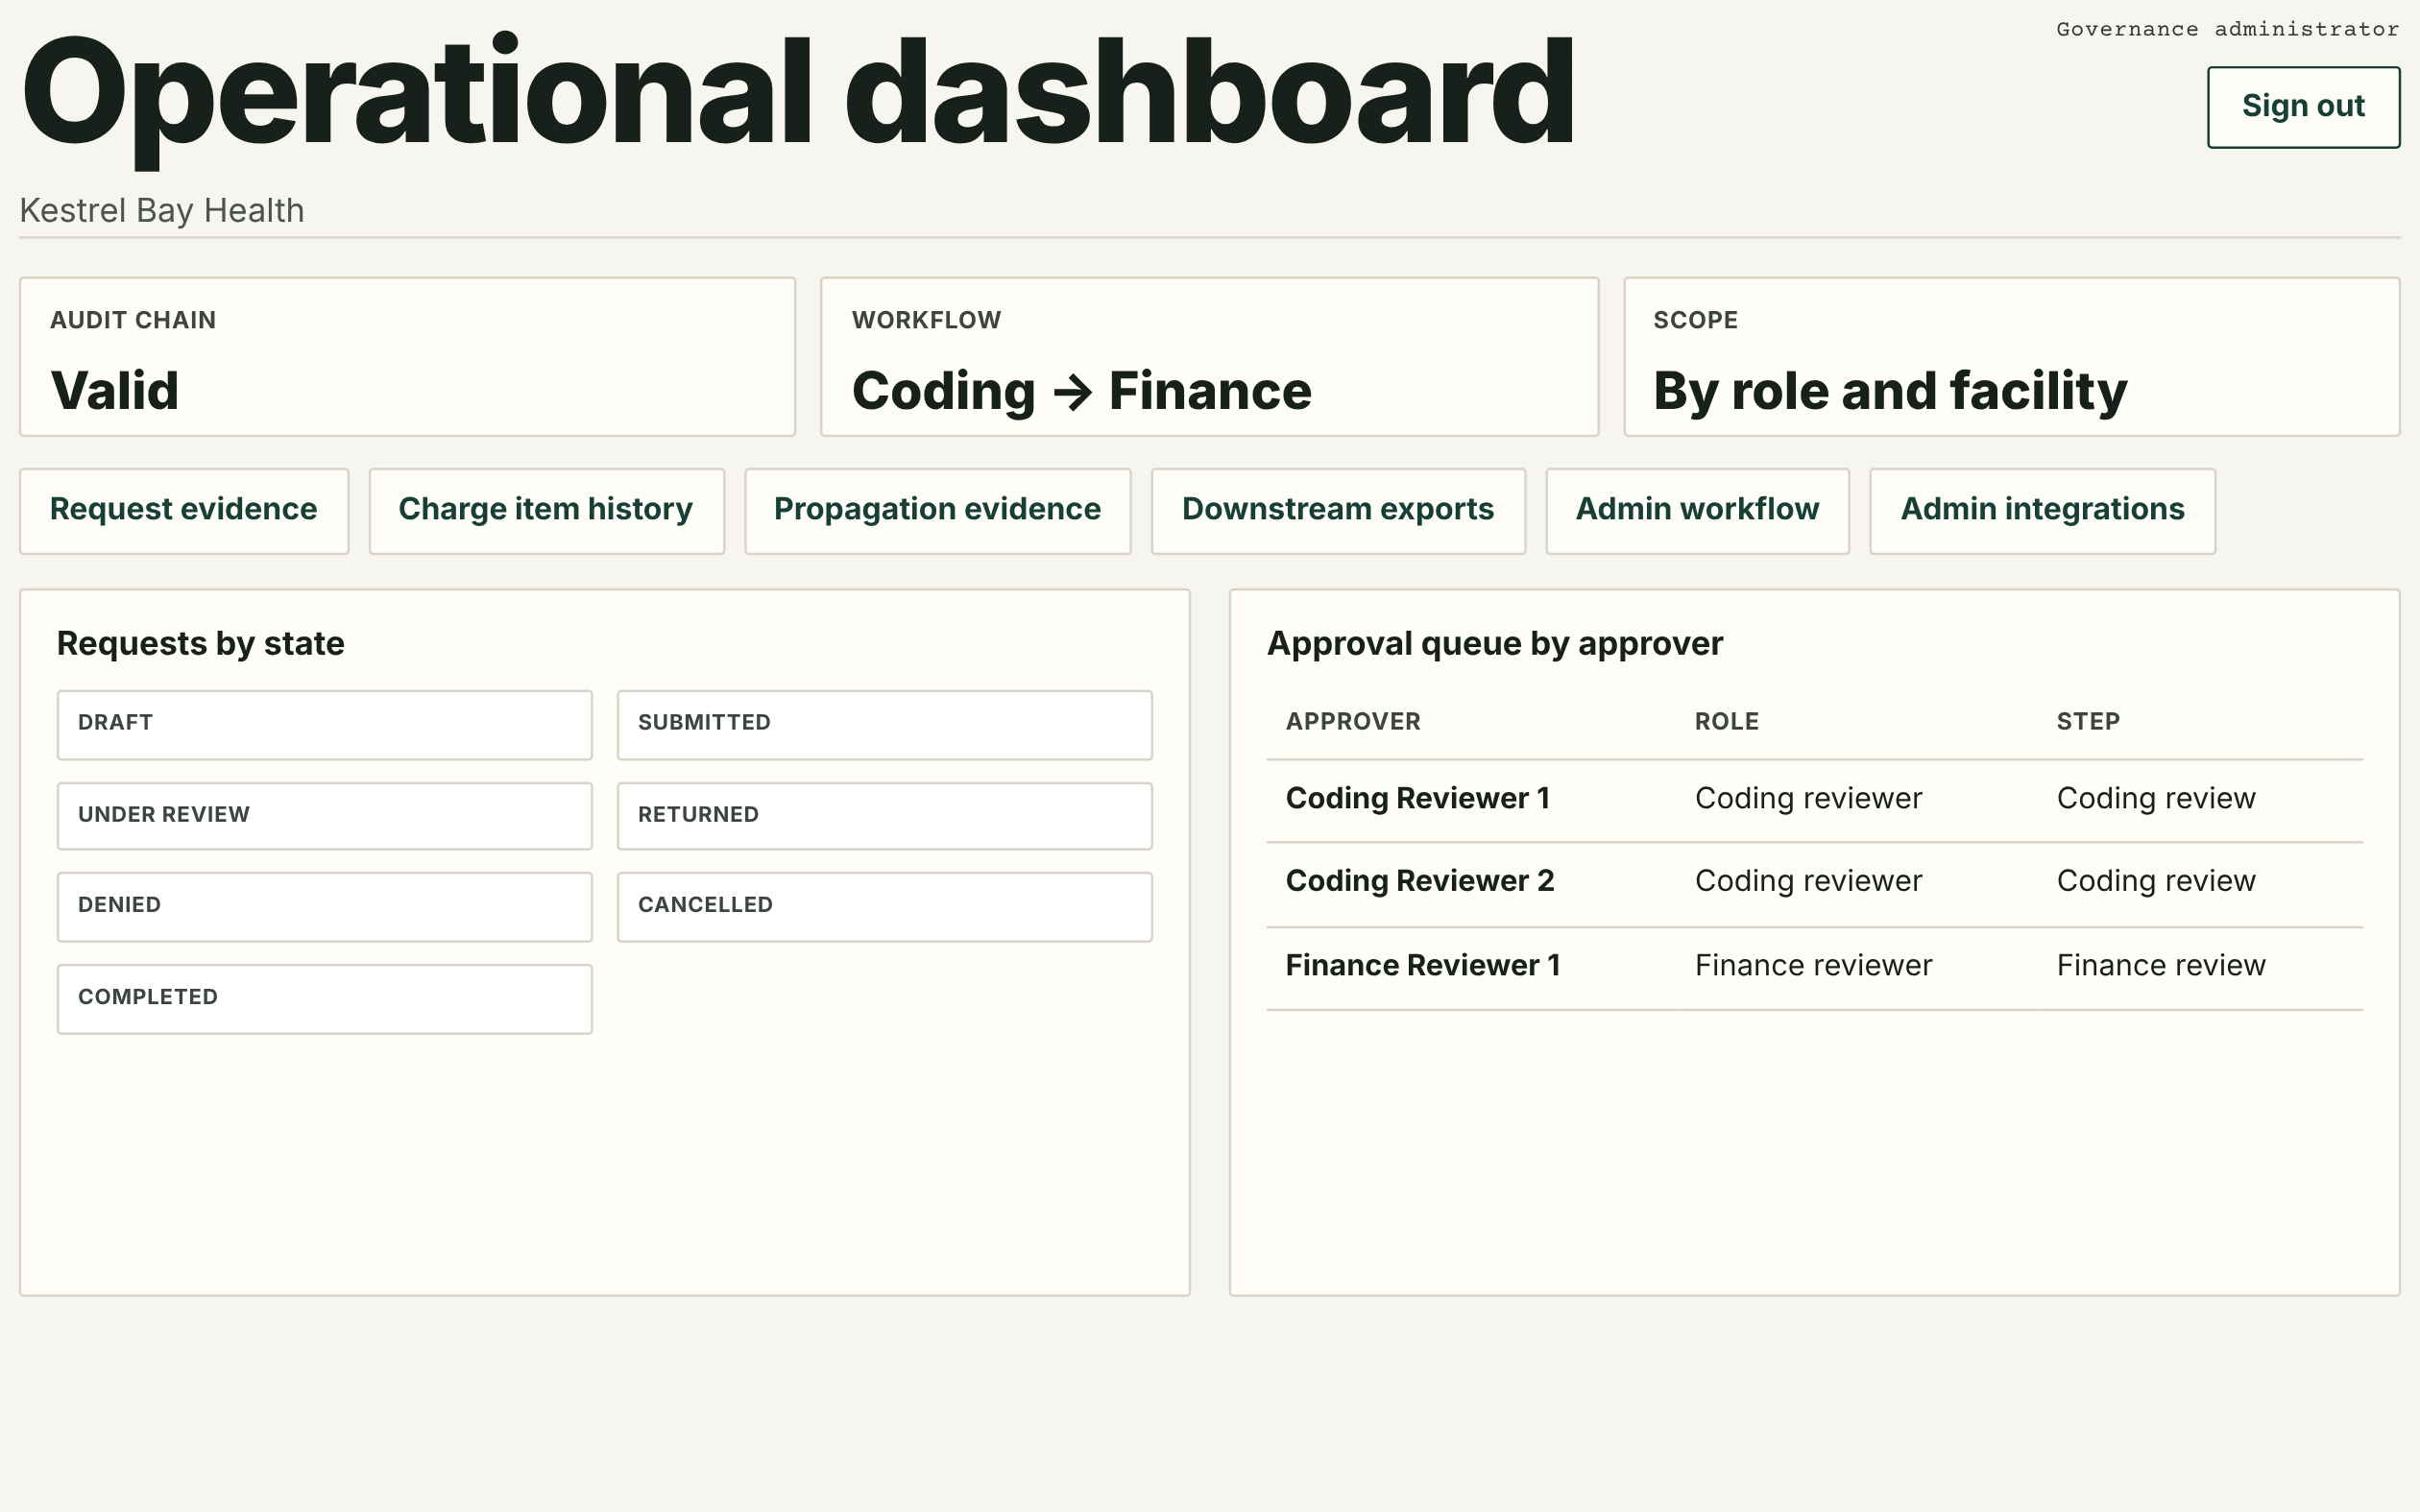Go to Propagation evidence
This screenshot has height=1512, width=2420.
tap(937, 510)
